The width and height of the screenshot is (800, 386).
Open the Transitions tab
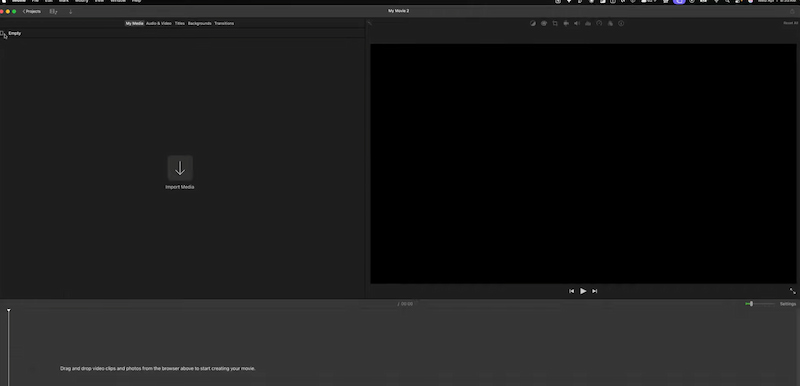pyautogui.click(x=224, y=23)
